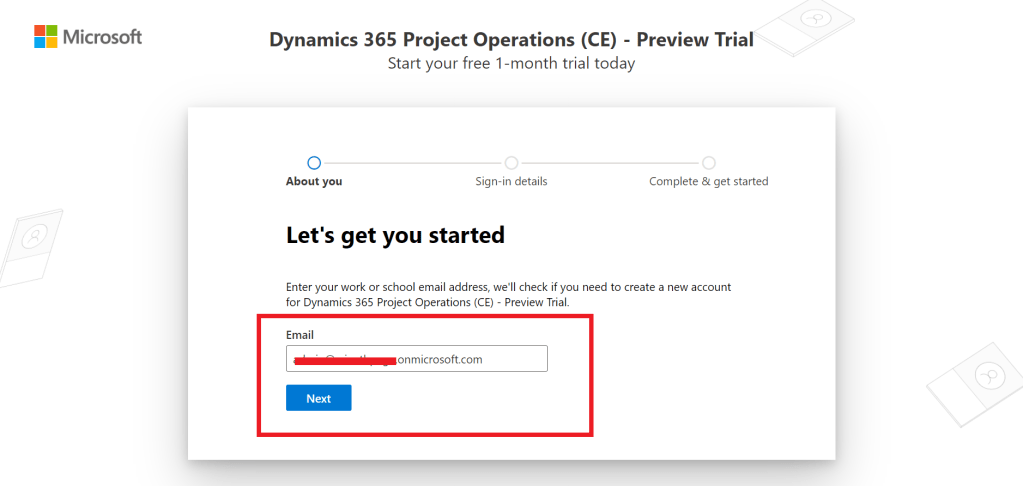Click the Microsoft four-color square logo
Screen dimensions: 1023x486
click(46, 37)
